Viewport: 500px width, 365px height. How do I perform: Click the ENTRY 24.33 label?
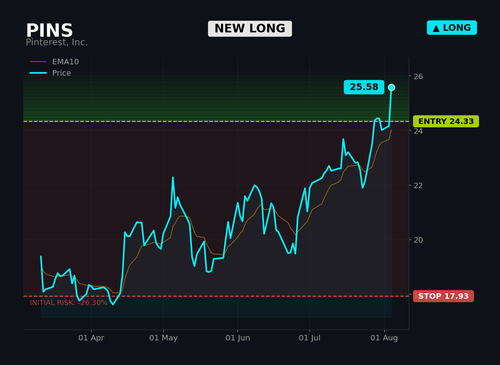click(x=446, y=121)
